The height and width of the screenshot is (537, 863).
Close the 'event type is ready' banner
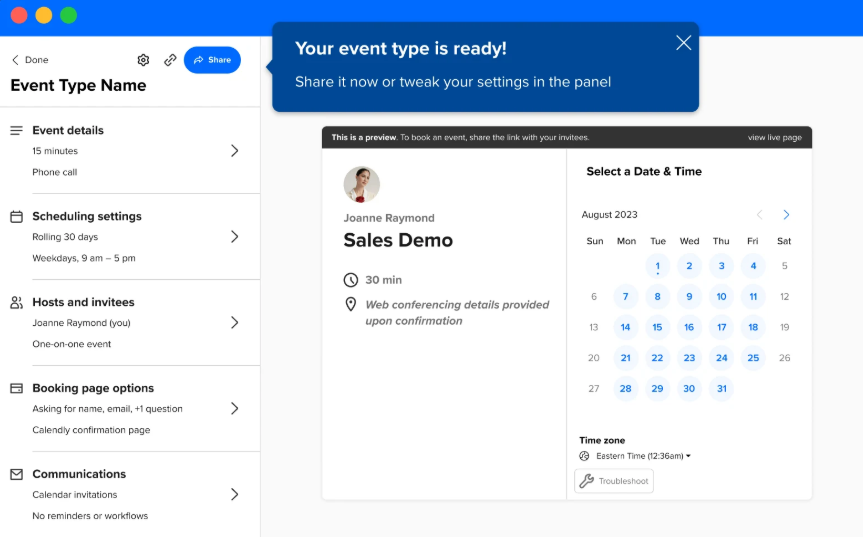[683, 43]
